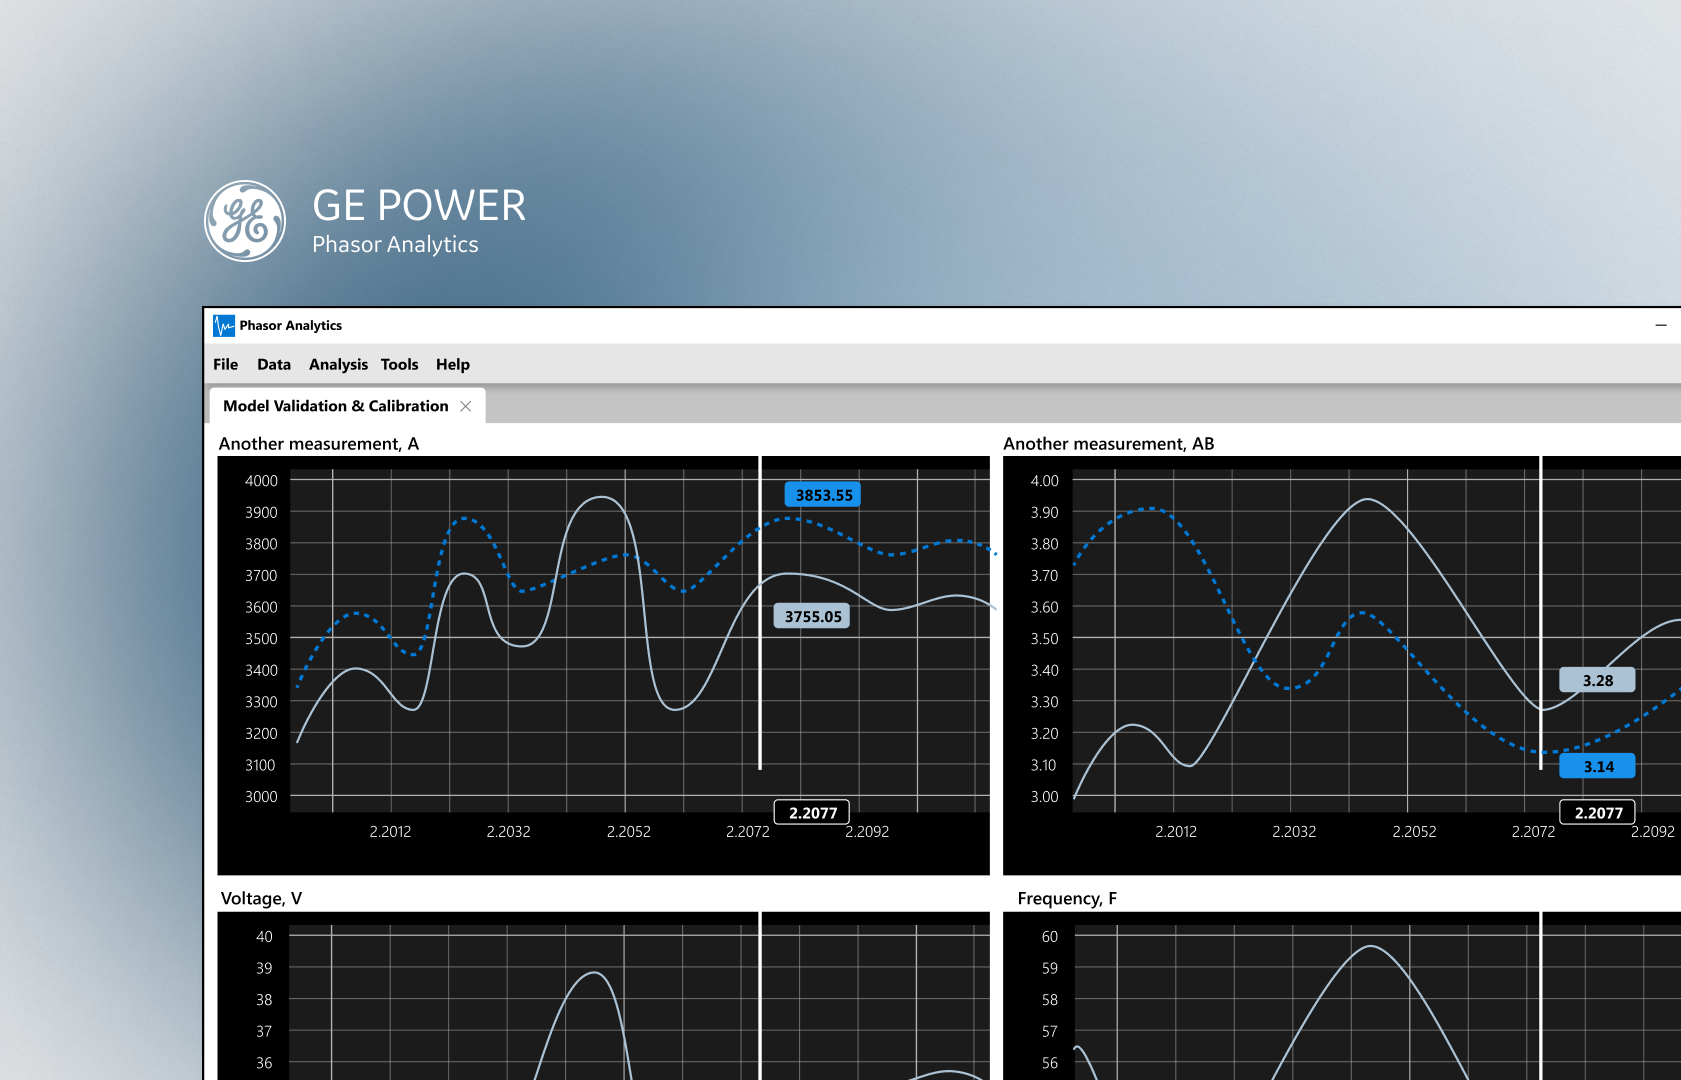Open the Data menu

tap(274, 364)
